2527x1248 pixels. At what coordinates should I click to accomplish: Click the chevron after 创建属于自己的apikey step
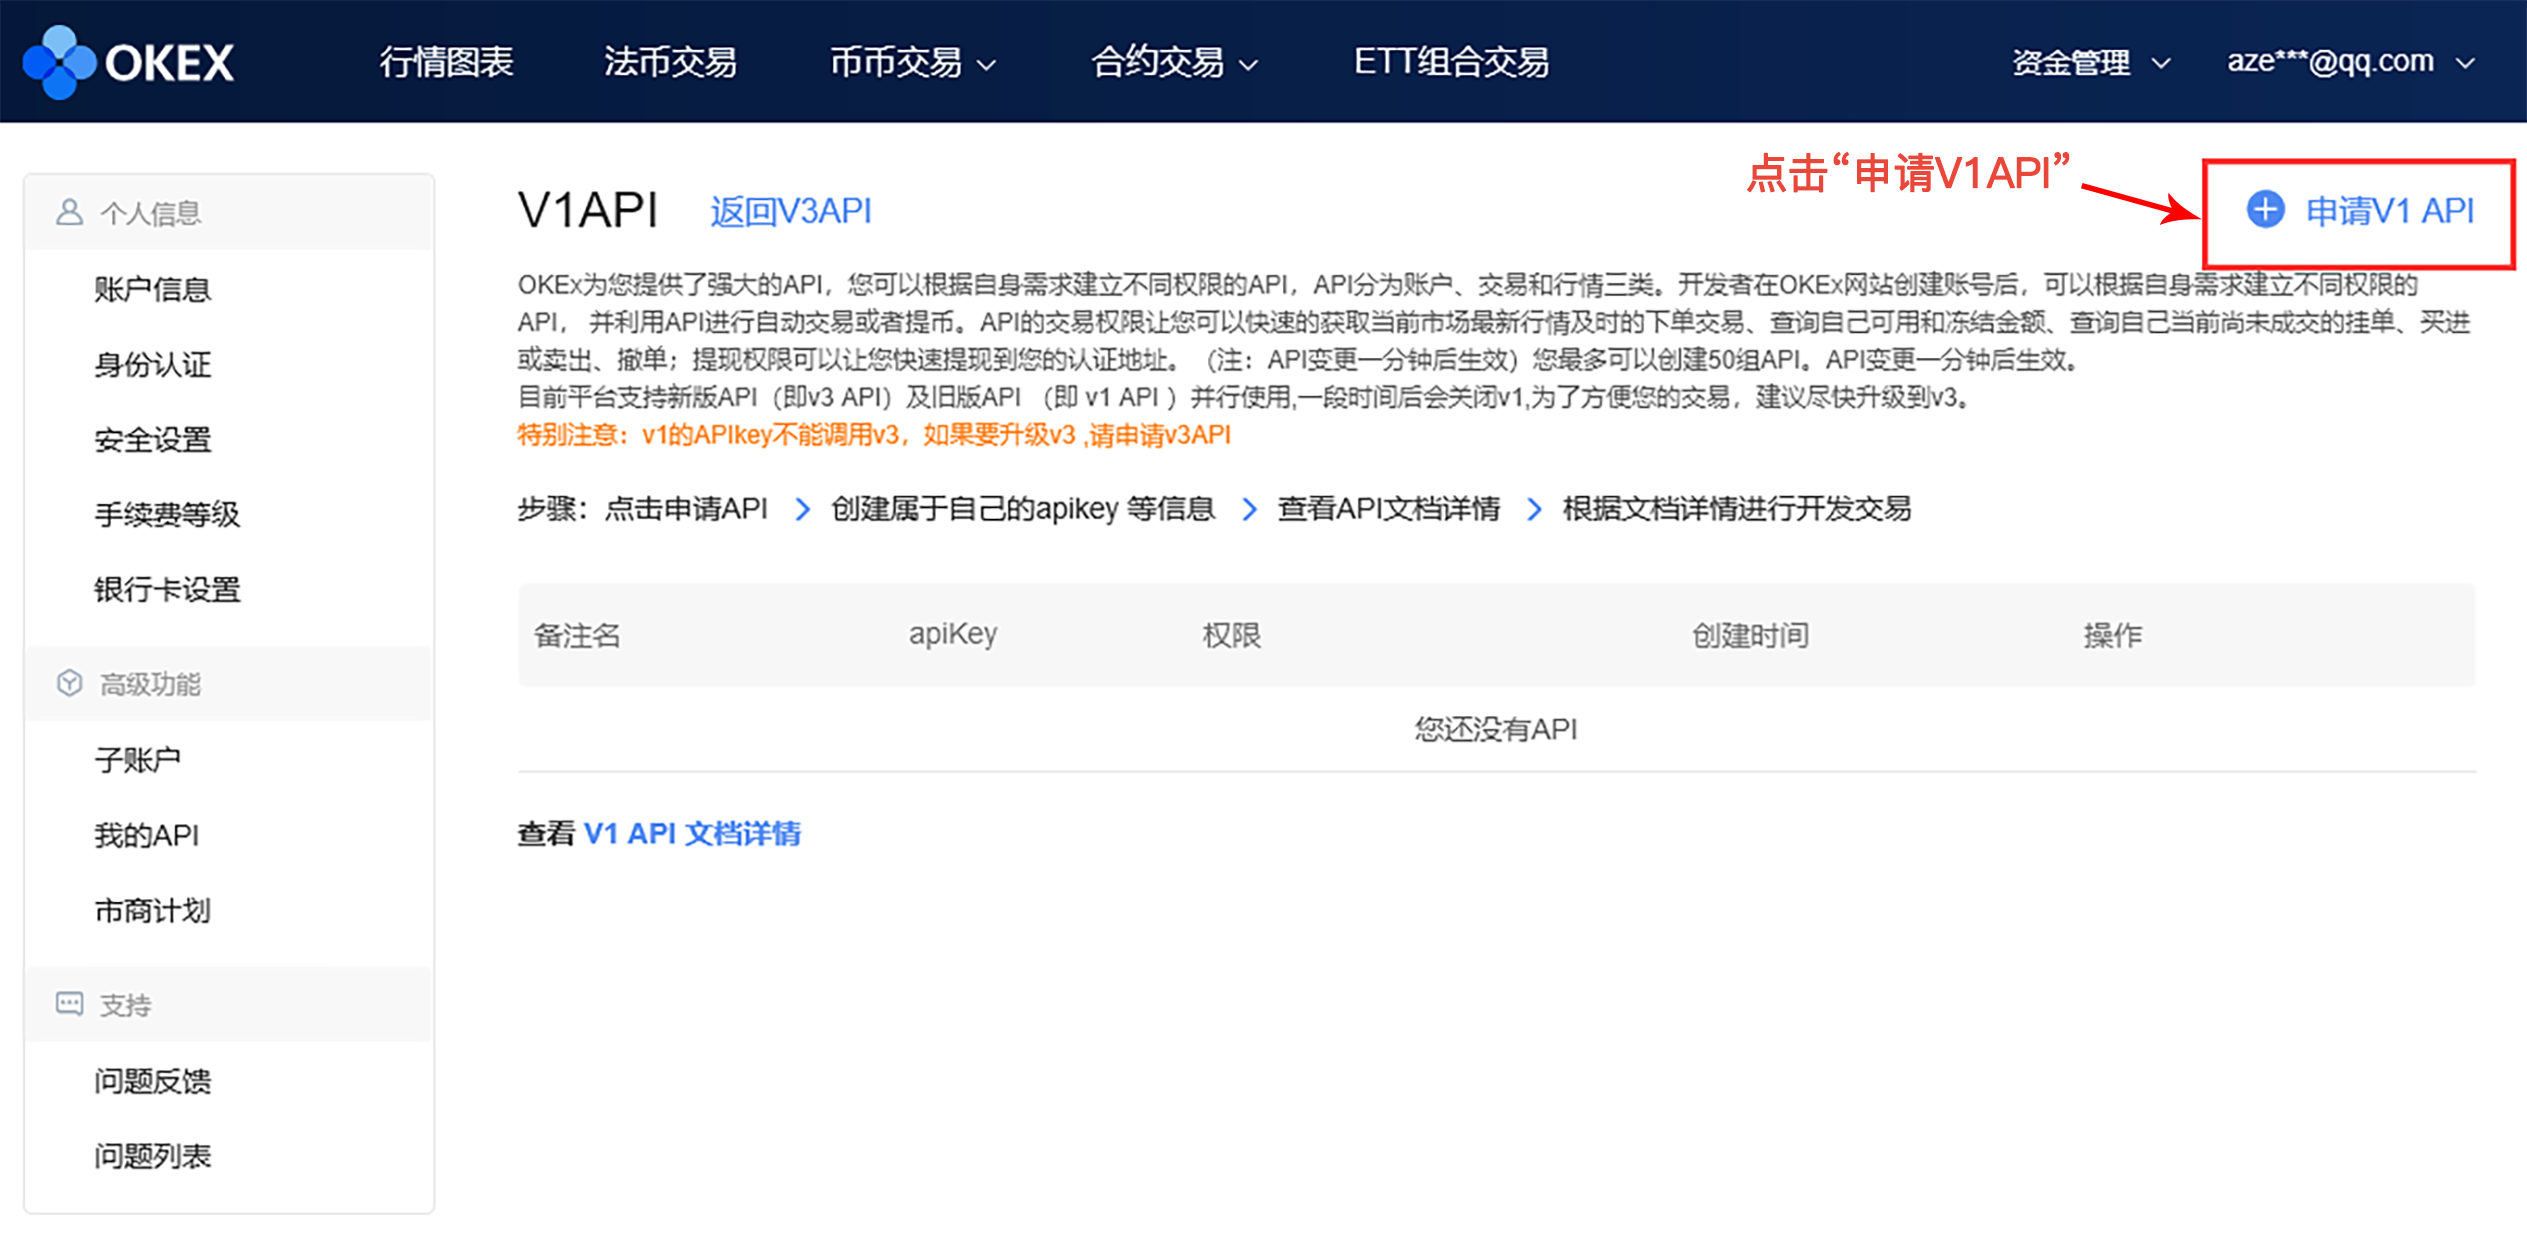(x=1249, y=510)
